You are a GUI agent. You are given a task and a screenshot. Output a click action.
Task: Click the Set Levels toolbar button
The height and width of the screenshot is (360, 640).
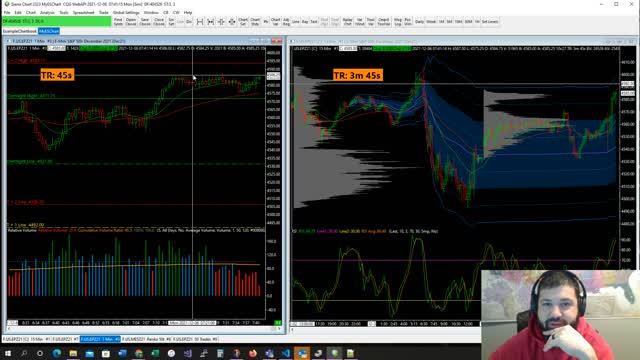point(490,22)
